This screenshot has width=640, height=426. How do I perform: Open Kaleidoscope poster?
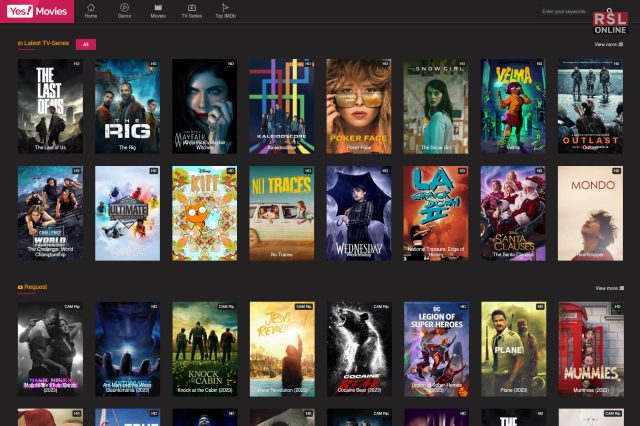coord(282,106)
